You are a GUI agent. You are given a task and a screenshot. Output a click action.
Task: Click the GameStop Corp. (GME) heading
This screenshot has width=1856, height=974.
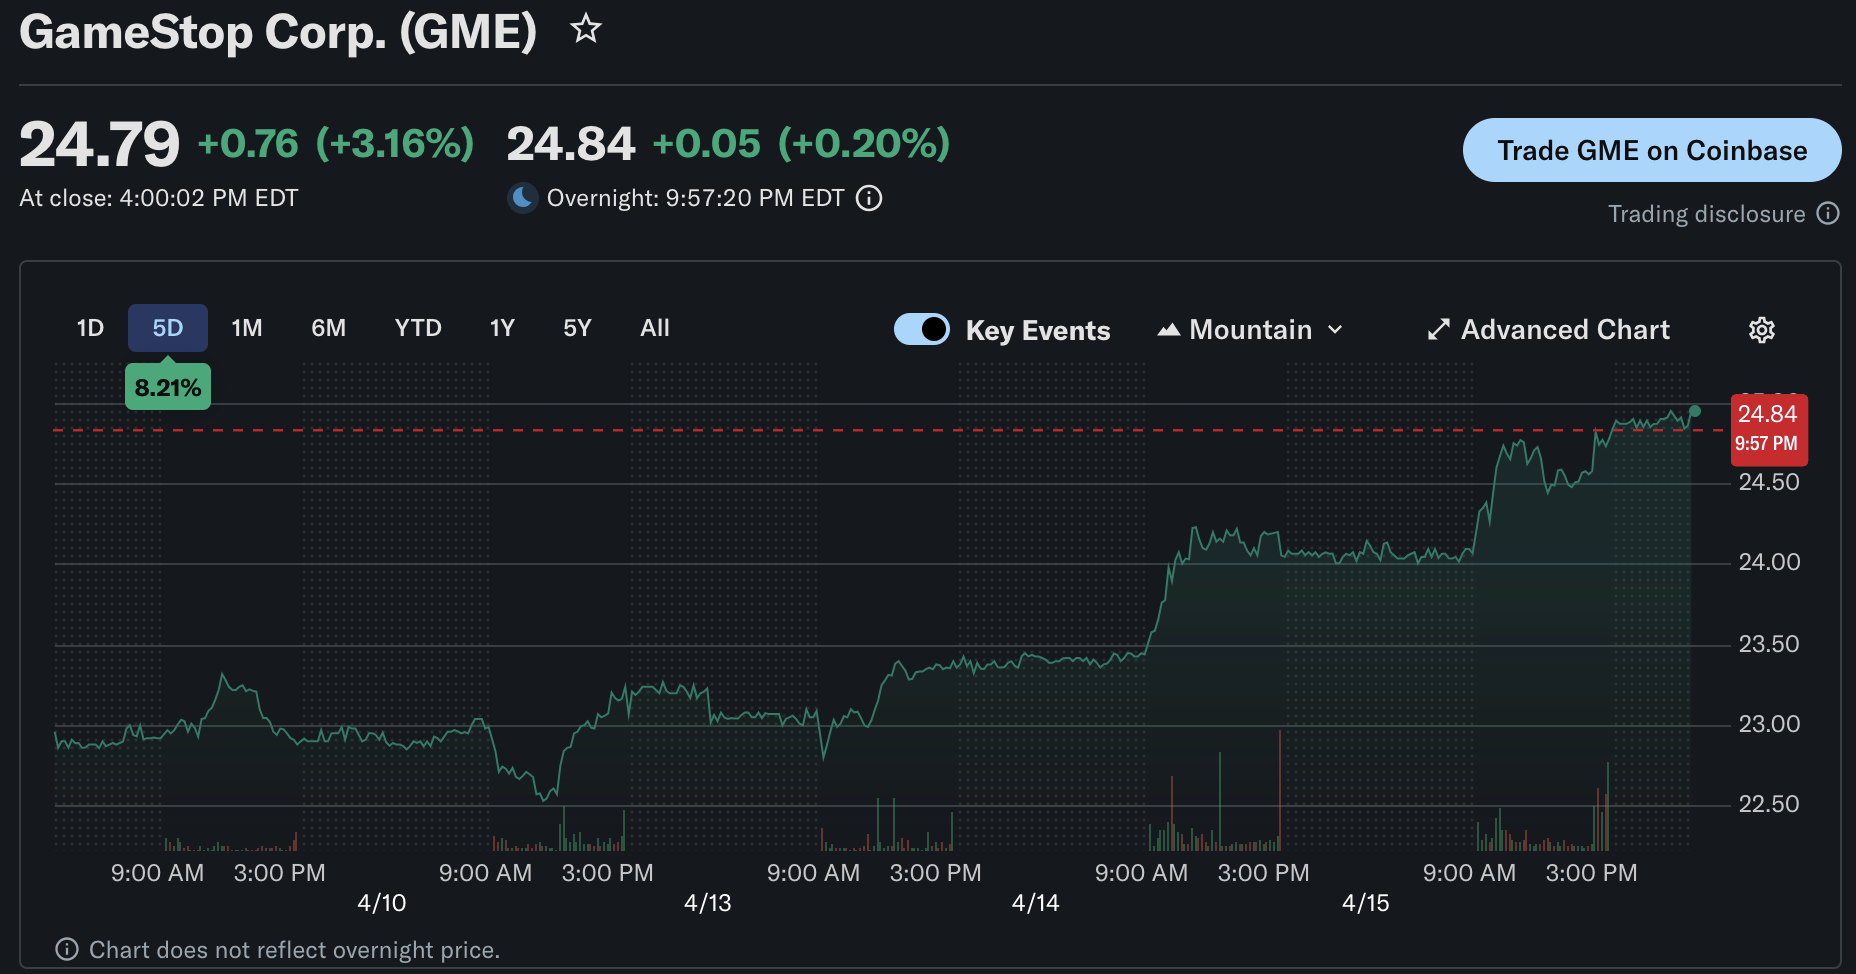(x=278, y=32)
